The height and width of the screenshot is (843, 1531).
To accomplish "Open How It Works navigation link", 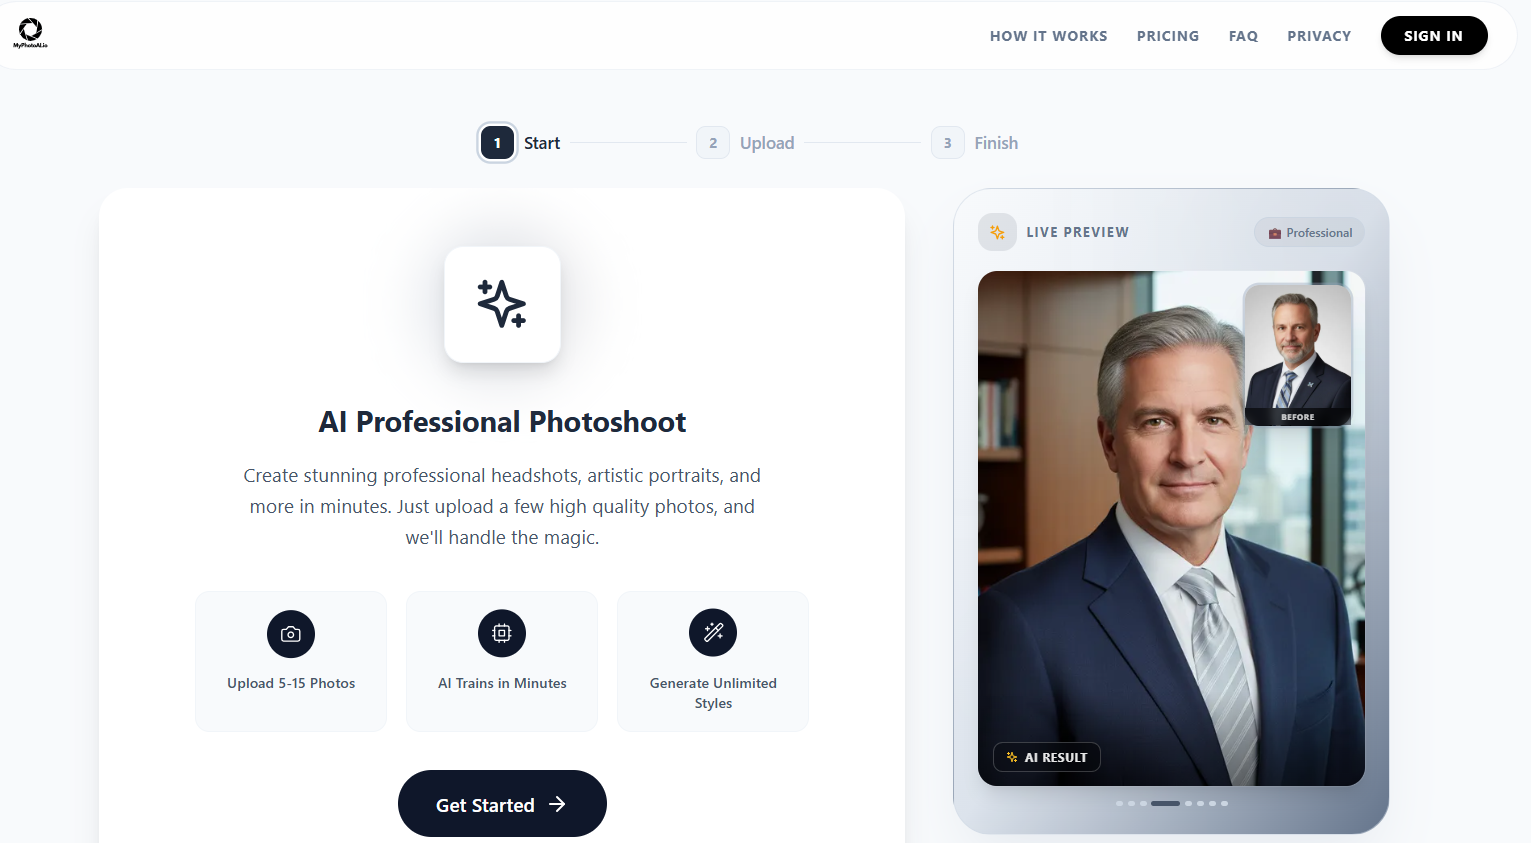I will pyautogui.click(x=1048, y=36).
